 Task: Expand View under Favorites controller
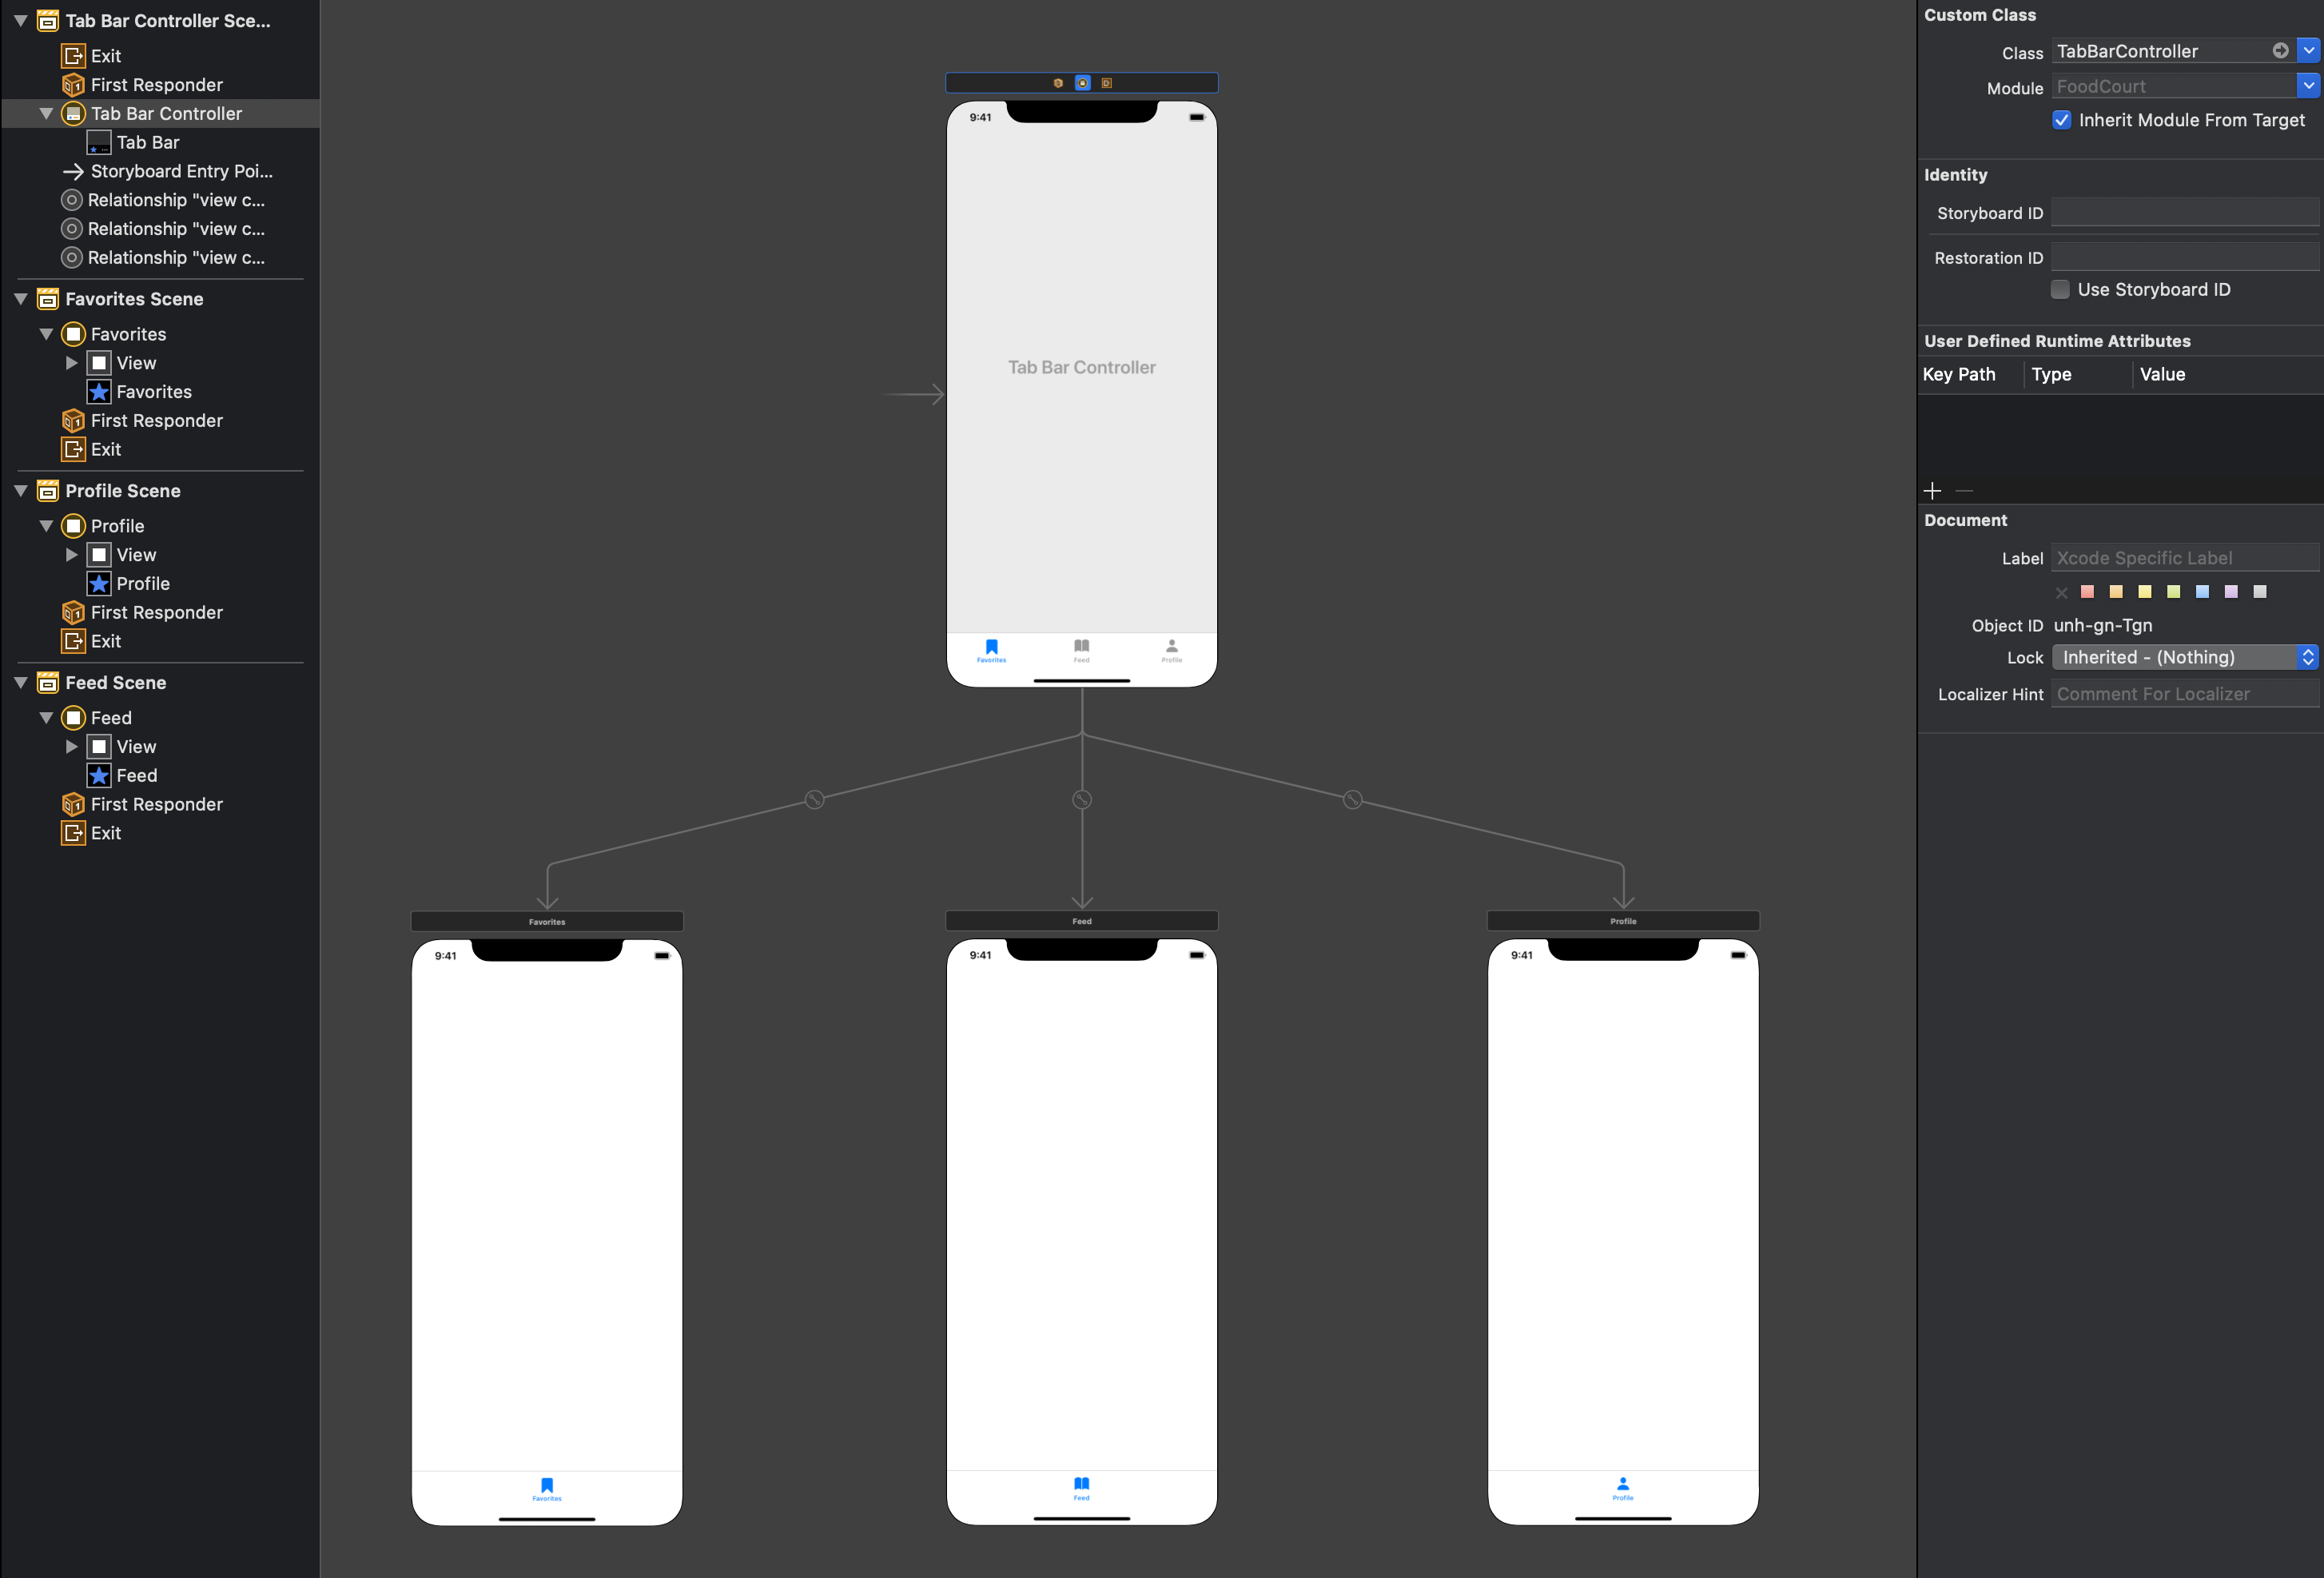[71, 363]
